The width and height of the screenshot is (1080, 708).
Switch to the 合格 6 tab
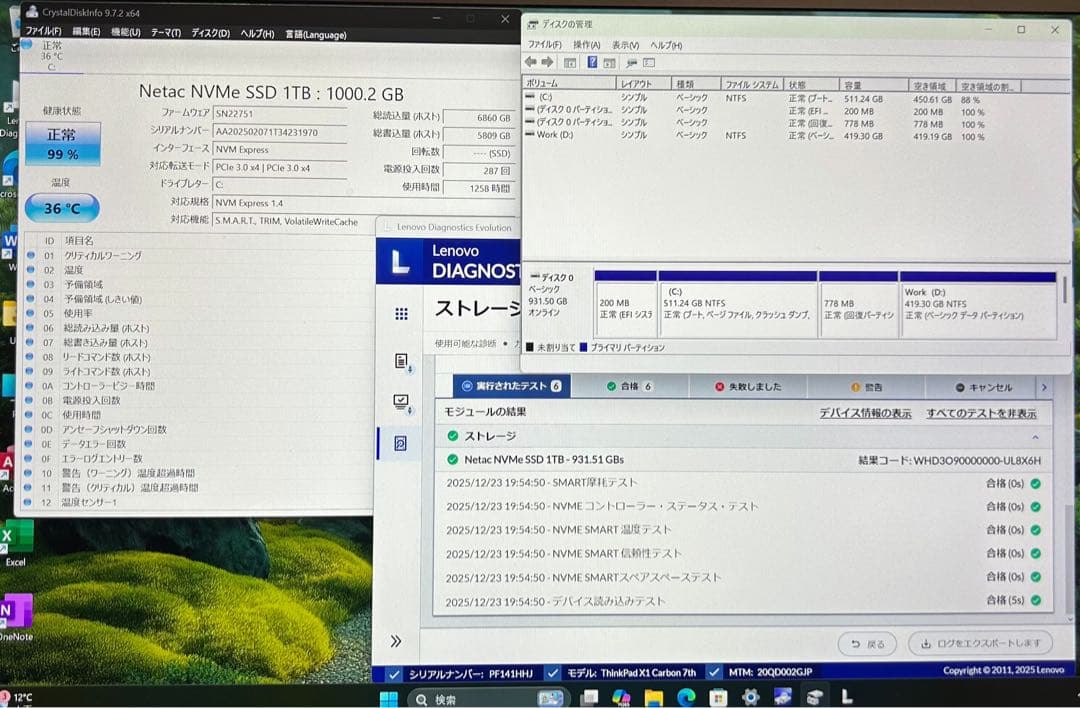pos(630,386)
